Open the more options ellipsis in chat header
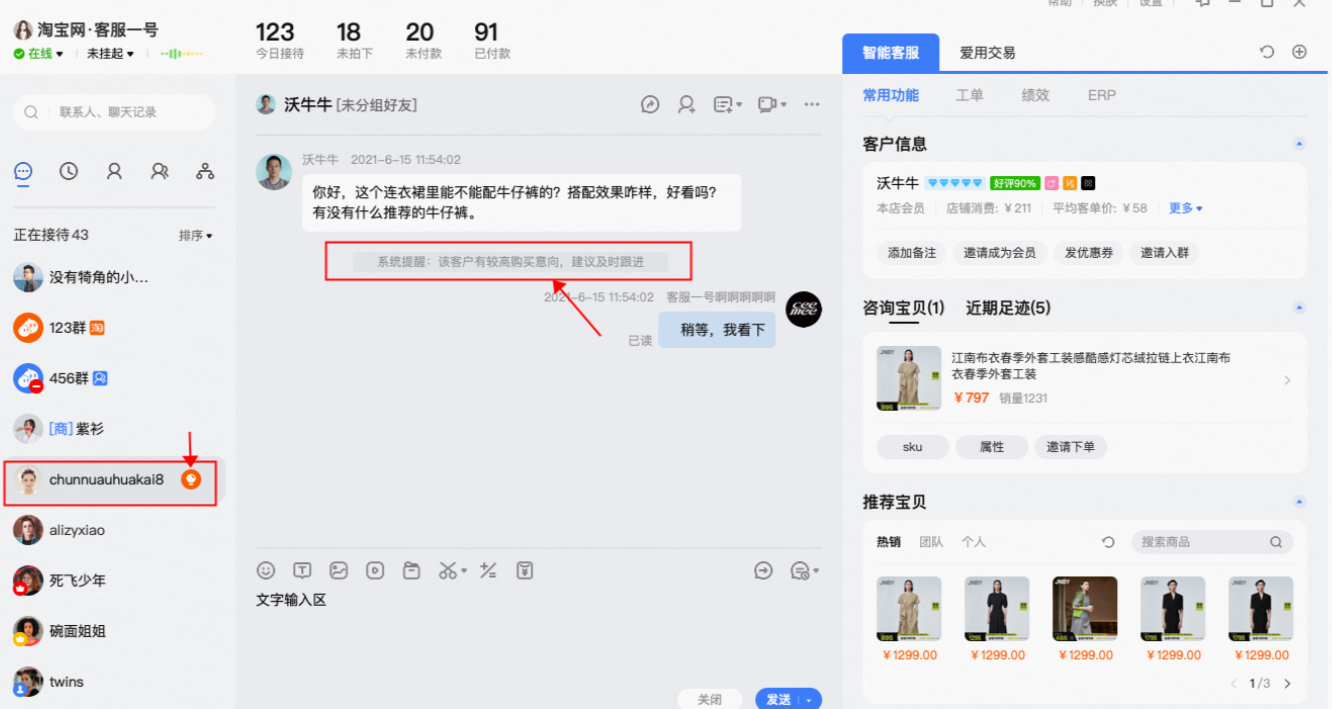 811,104
